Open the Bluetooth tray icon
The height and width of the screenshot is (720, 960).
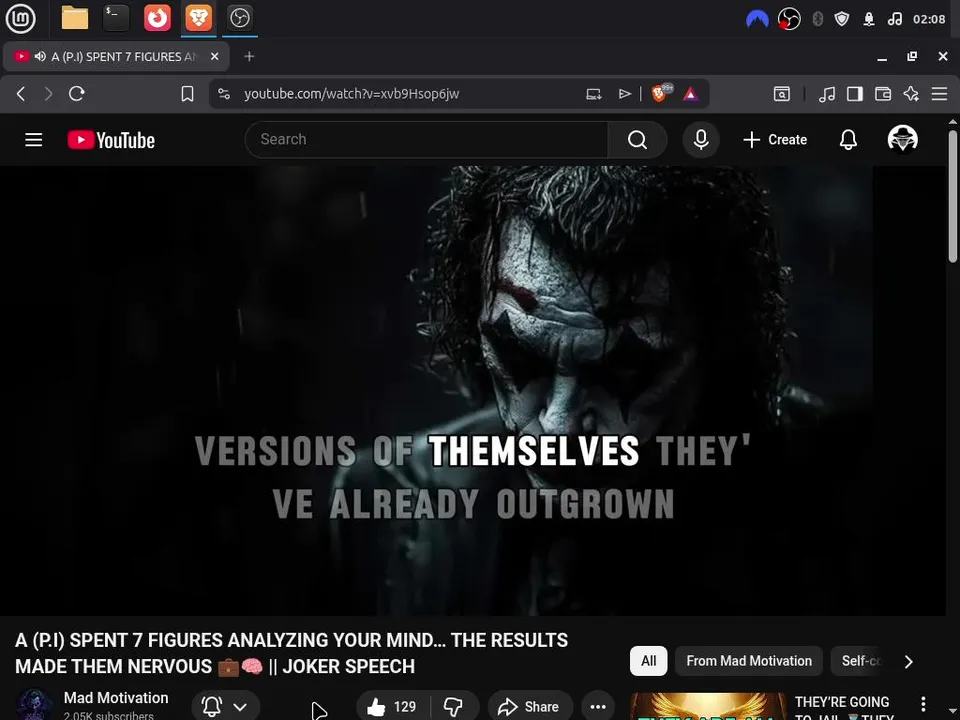[817, 19]
